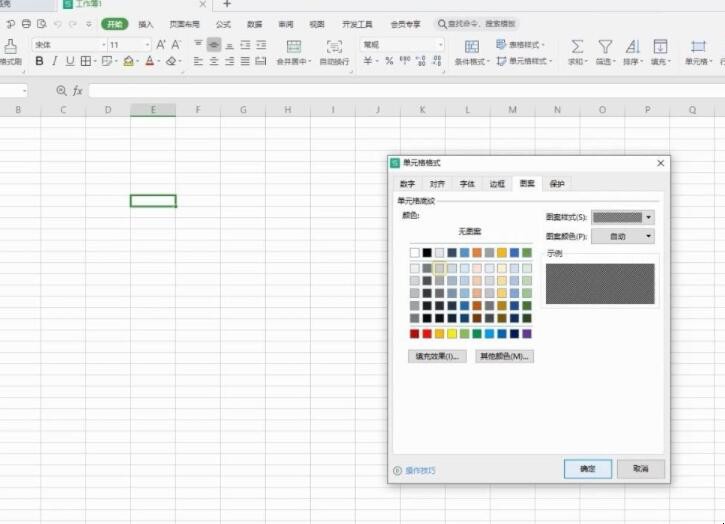Viewport: 725px width, 524px height.
Task: Pick the purple swatch in bottom row
Action: coord(527,333)
